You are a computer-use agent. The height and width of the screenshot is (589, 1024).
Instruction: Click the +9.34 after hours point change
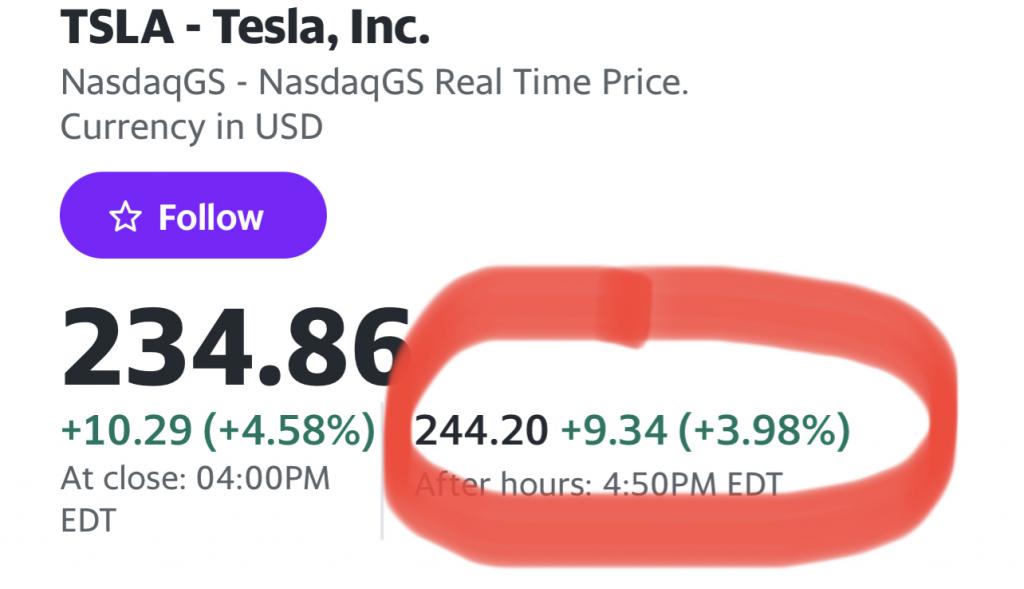point(614,431)
